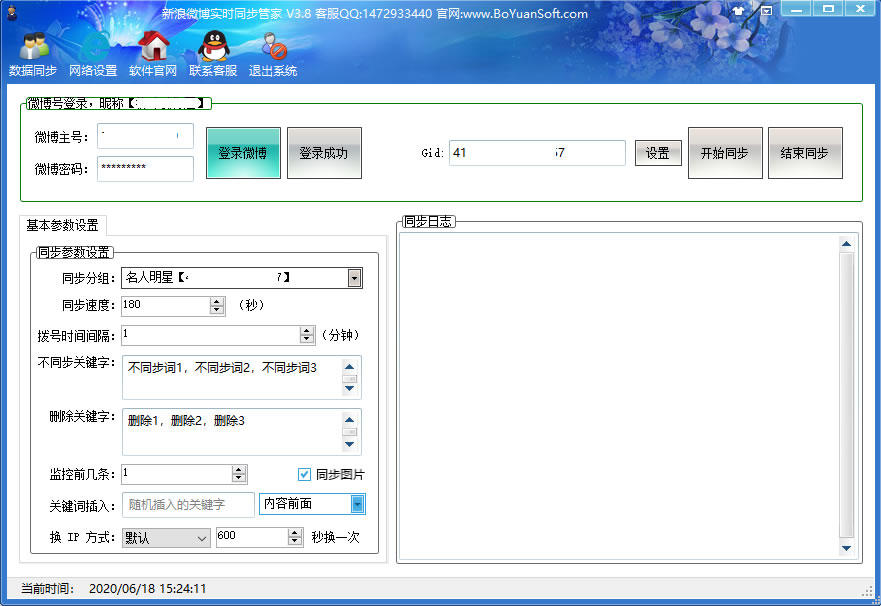Contact support via 联系客服 penguin icon
The height and width of the screenshot is (606, 881).
point(214,54)
